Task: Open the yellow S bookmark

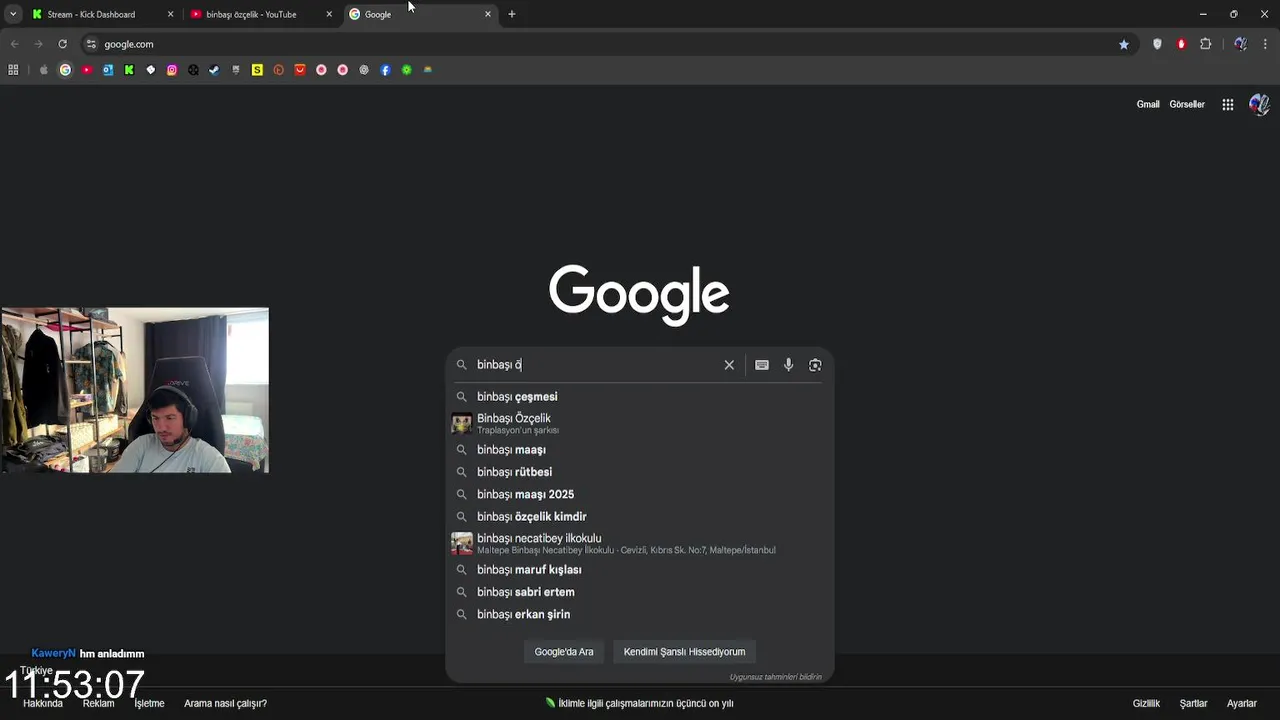Action: tap(257, 70)
